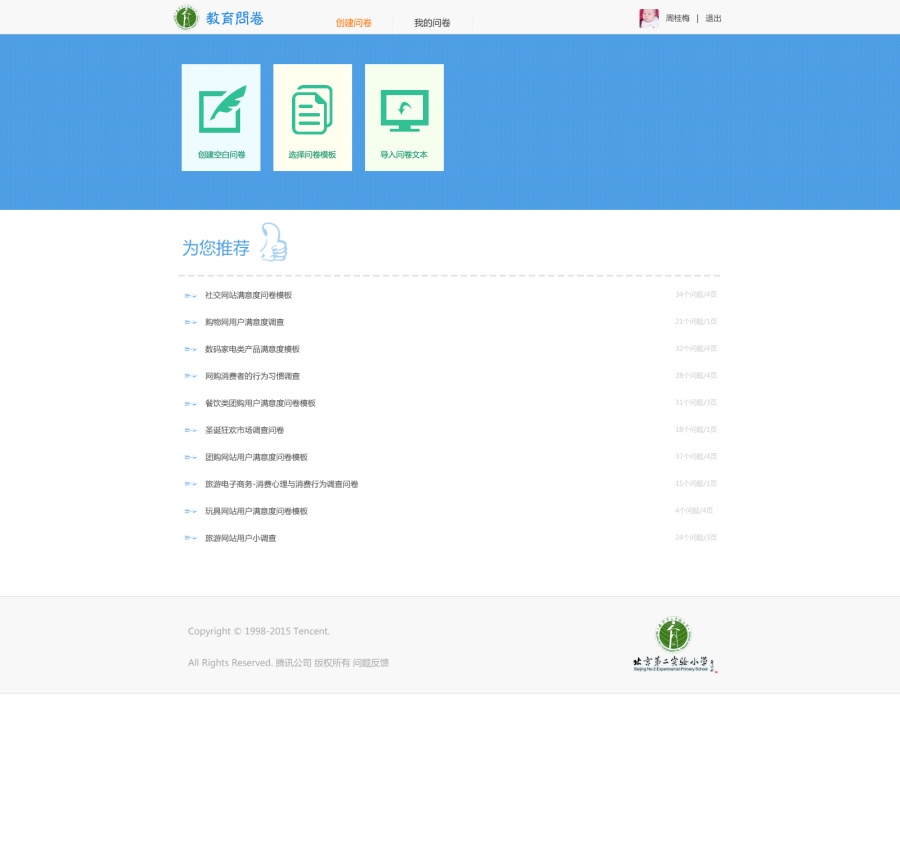Click bullet icon beside 数码家电类产品满意度模板
The height and width of the screenshot is (844, 900).
[191, 349]
